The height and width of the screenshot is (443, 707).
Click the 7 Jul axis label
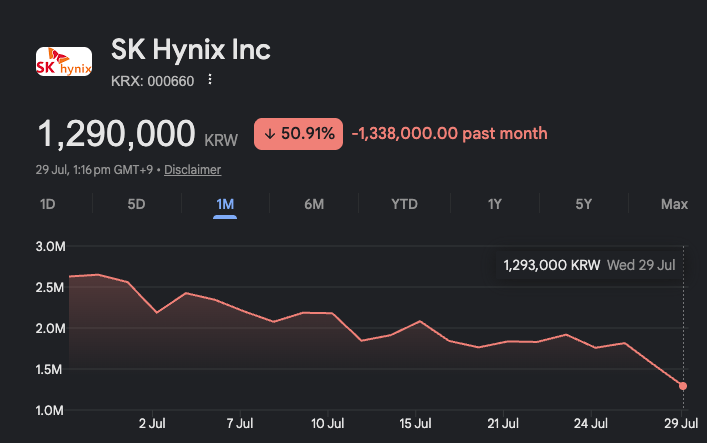tap(240, 424)
